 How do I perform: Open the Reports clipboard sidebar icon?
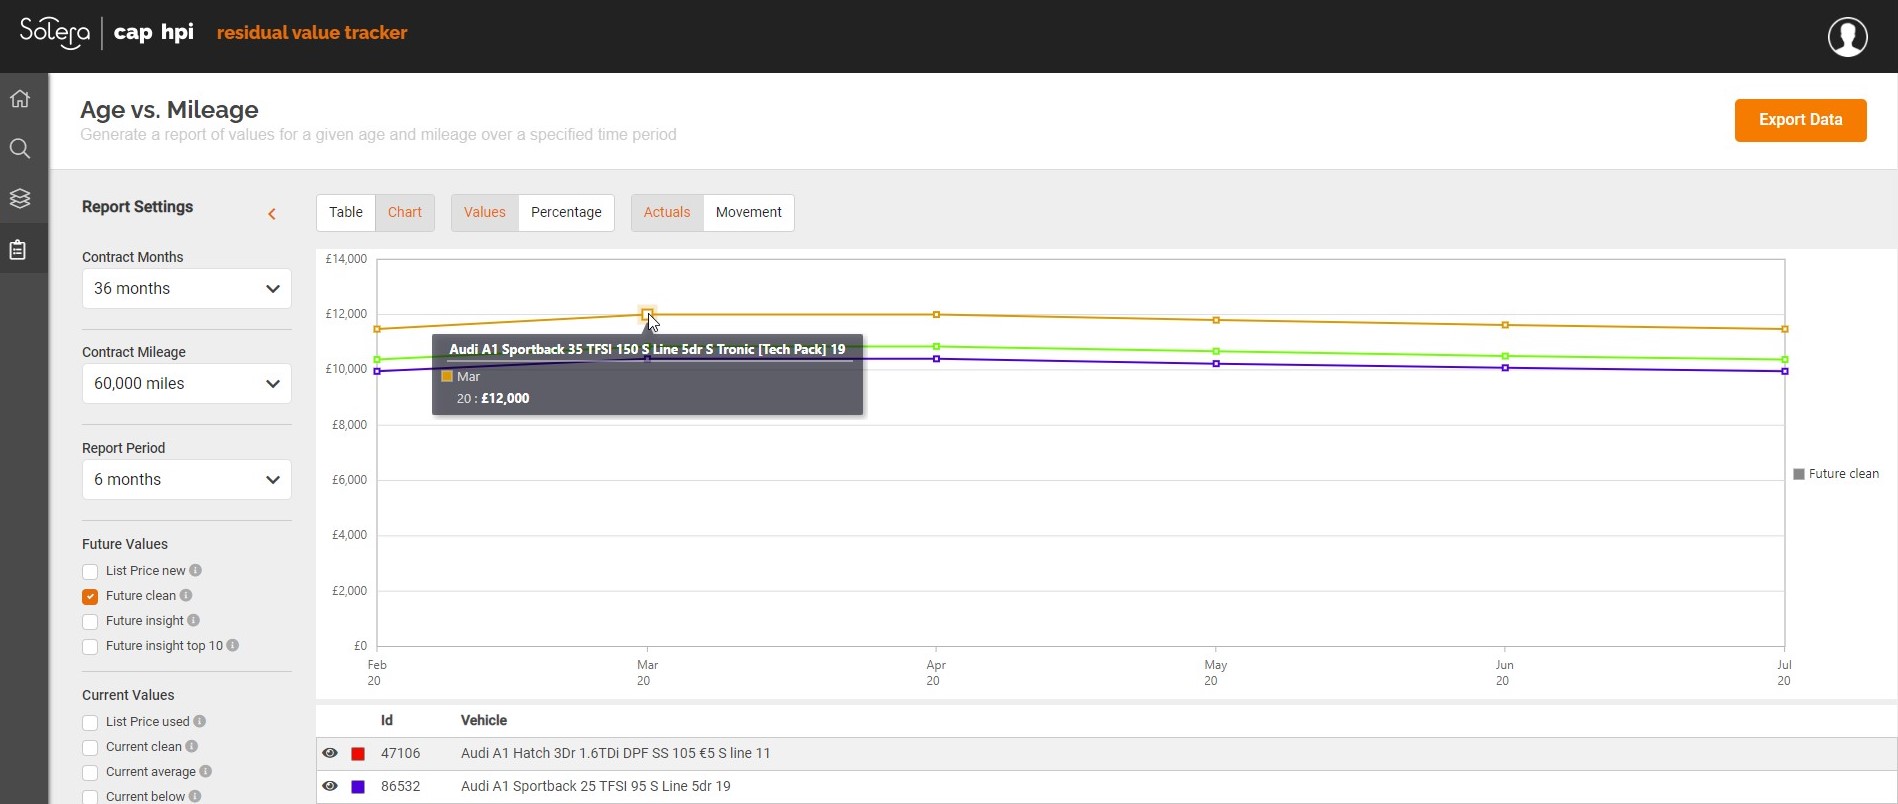(18, 250)
